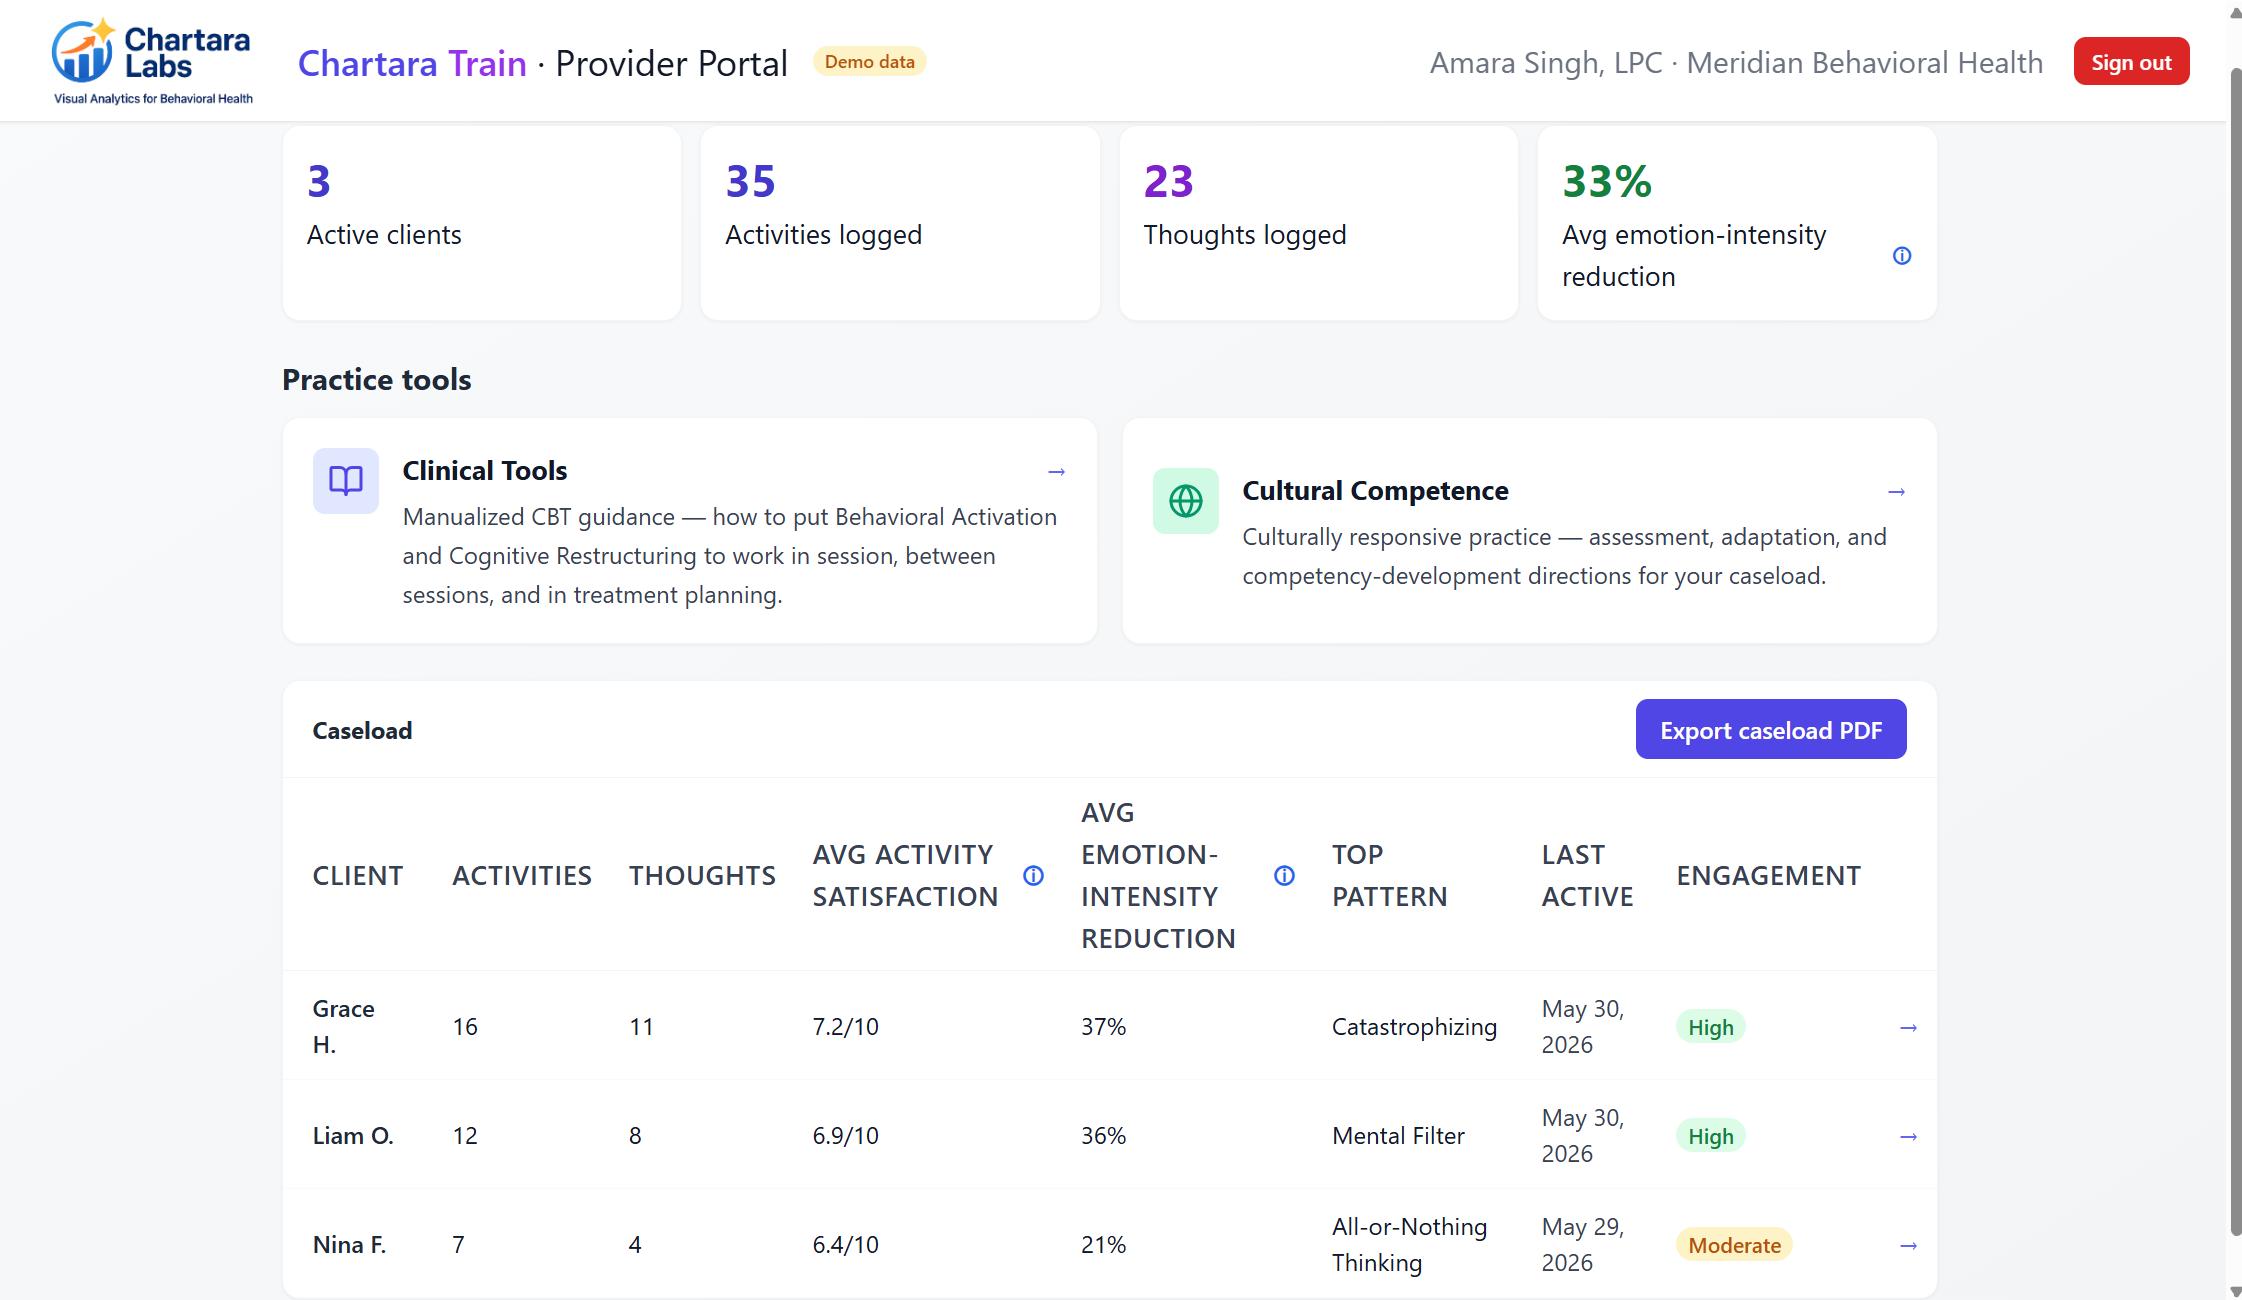
Task: Export caseload PDF
Action: 1771,730
